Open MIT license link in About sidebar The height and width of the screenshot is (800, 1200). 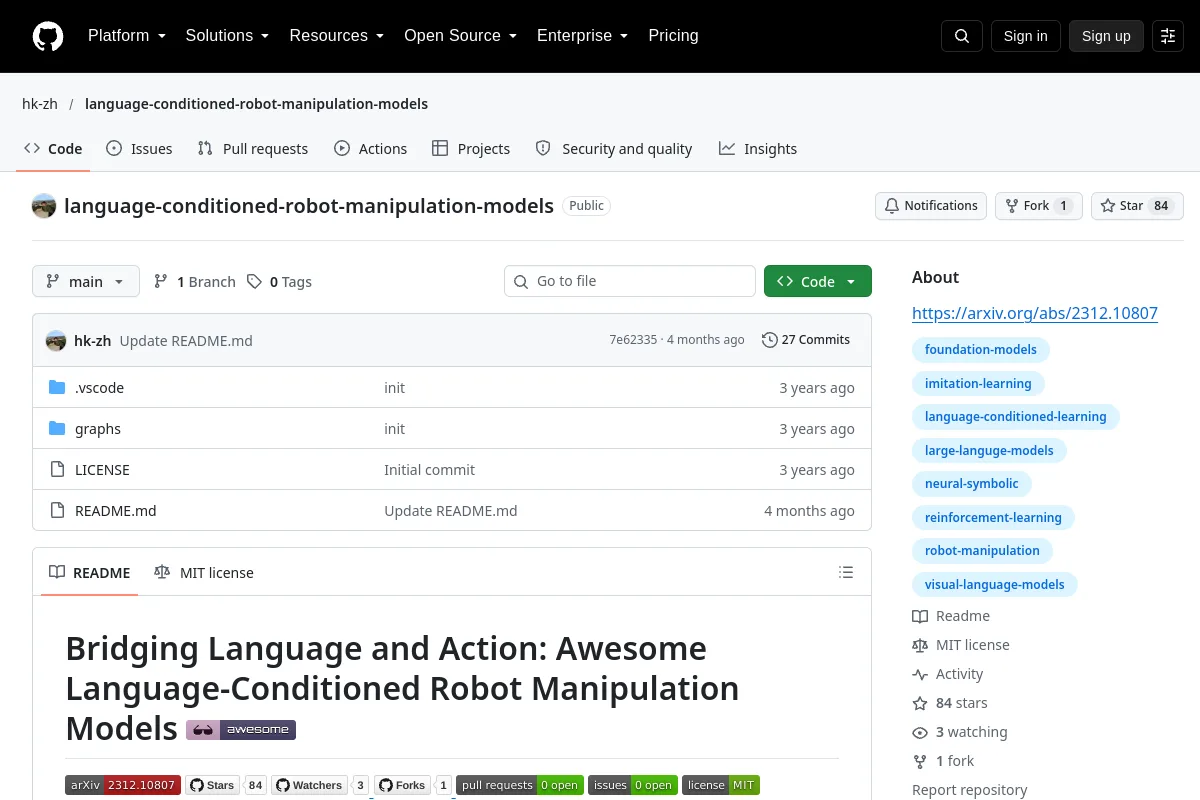coord(961,645)
